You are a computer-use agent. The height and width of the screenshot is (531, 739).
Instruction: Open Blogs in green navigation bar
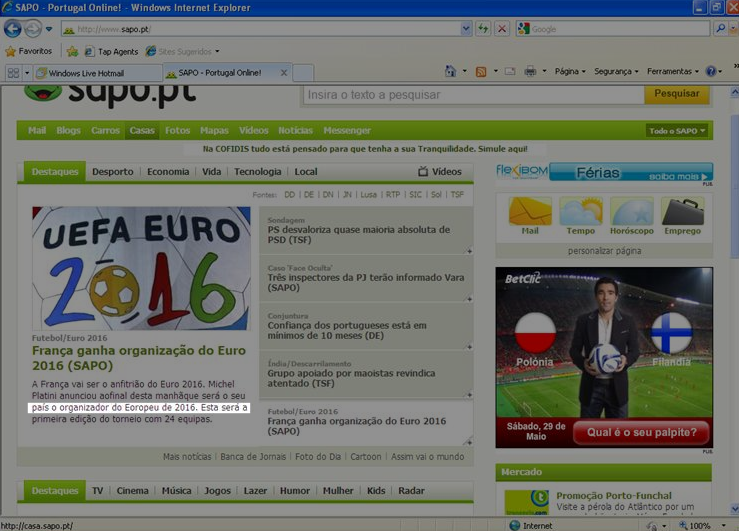coord(68,131)
